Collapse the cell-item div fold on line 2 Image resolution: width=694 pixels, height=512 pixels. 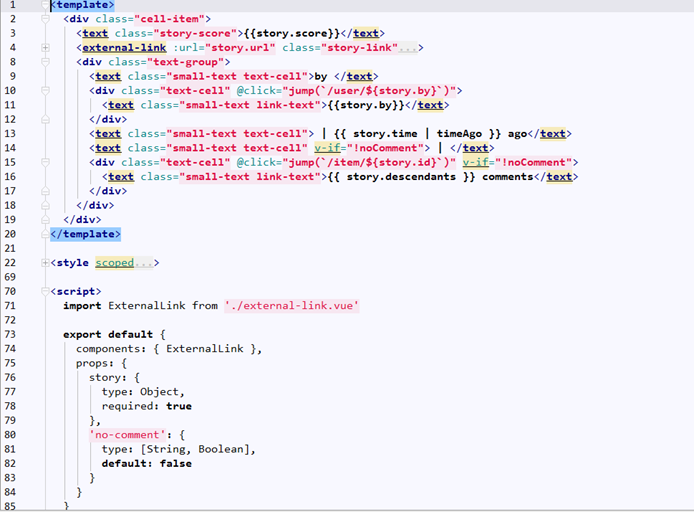pyautogui.click(x=45, y=19)
